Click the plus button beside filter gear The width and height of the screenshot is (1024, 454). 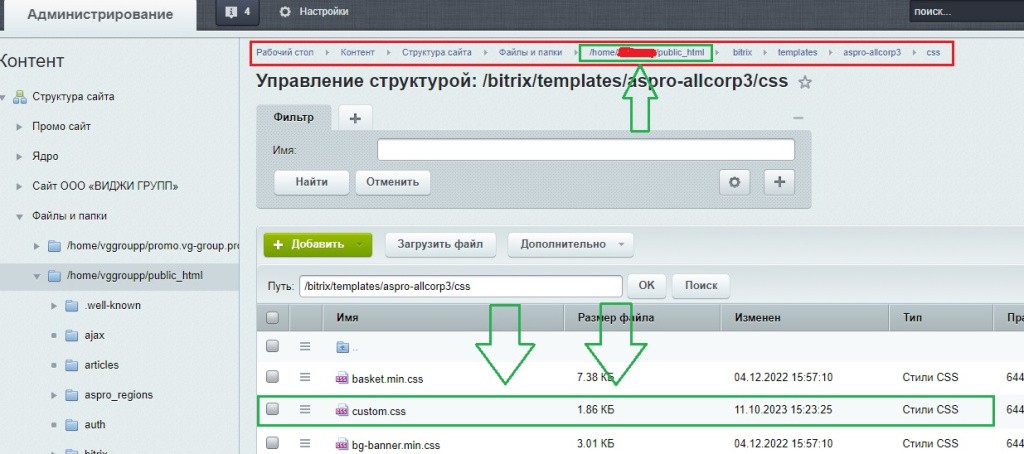pyautogui.click(x=779, y=182)
